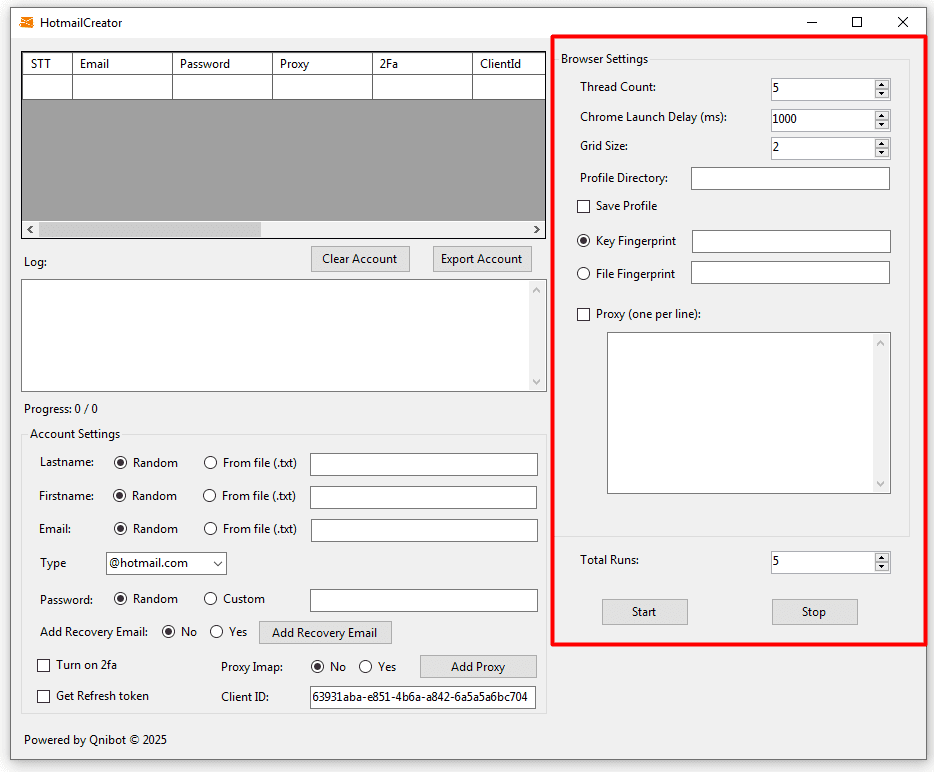The image size is (934, 772).
Task: Focus the Lastname file path field
Action: 424,464
